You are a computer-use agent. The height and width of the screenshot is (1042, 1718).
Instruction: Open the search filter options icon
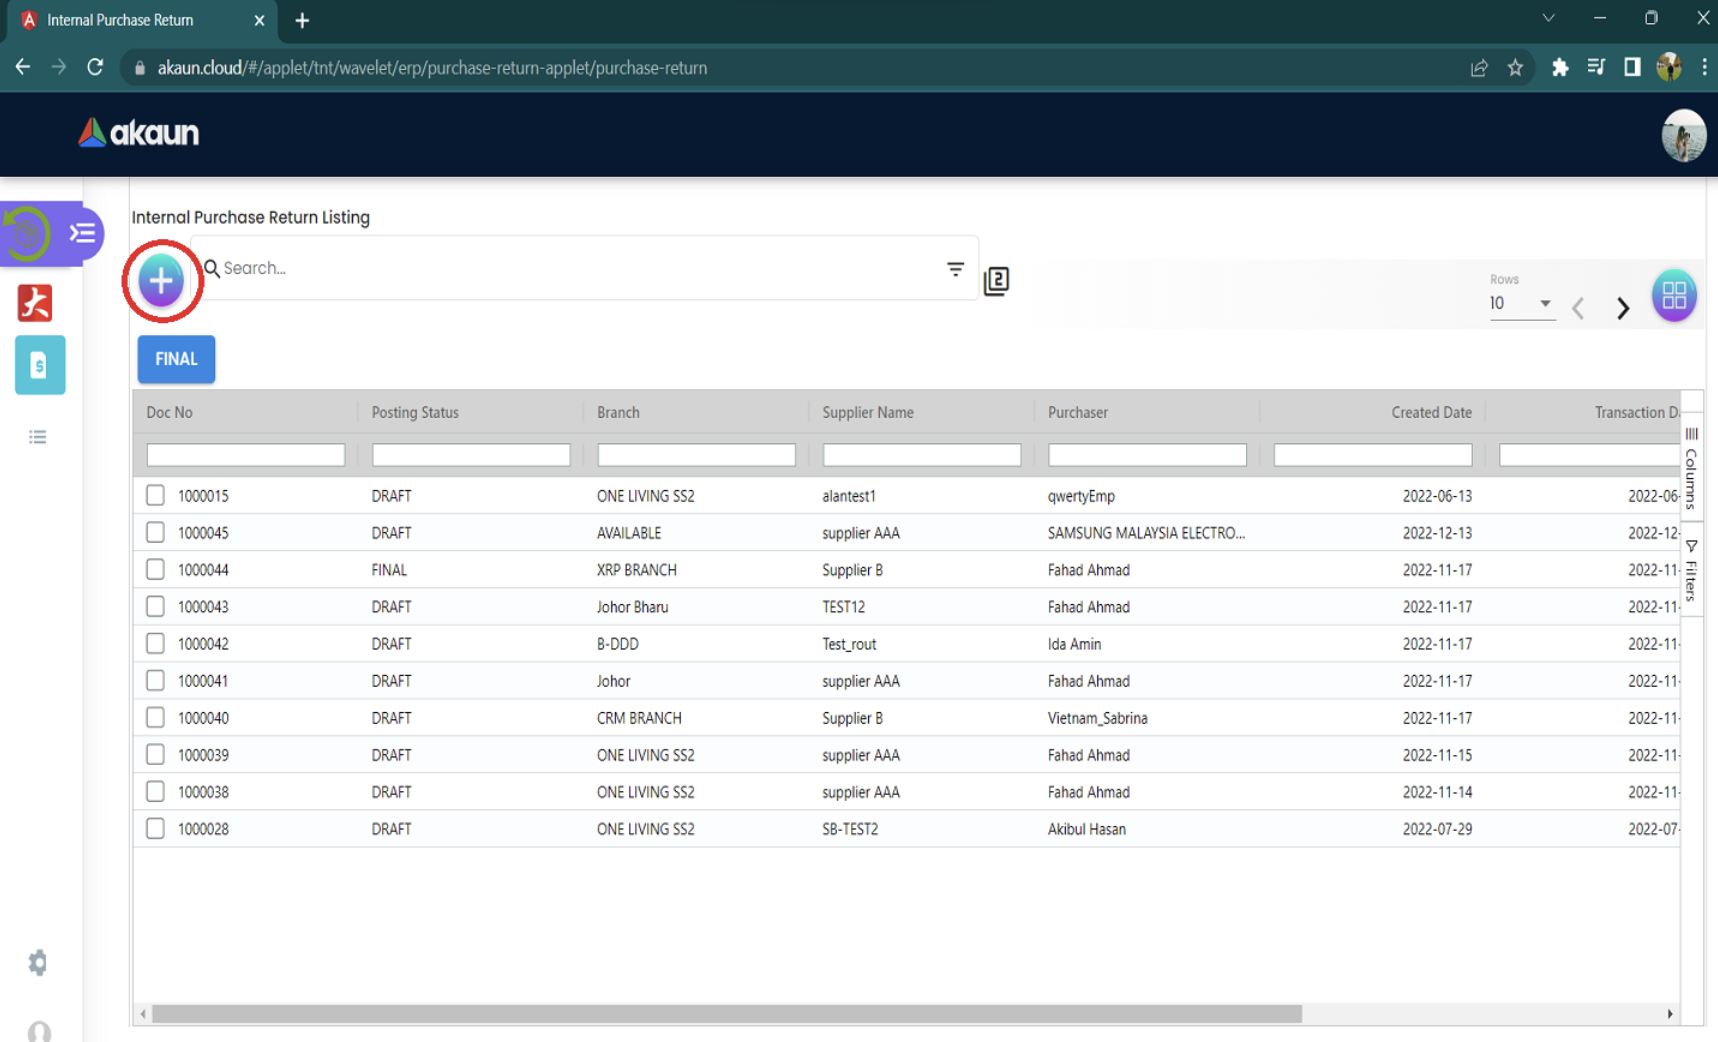955,269
